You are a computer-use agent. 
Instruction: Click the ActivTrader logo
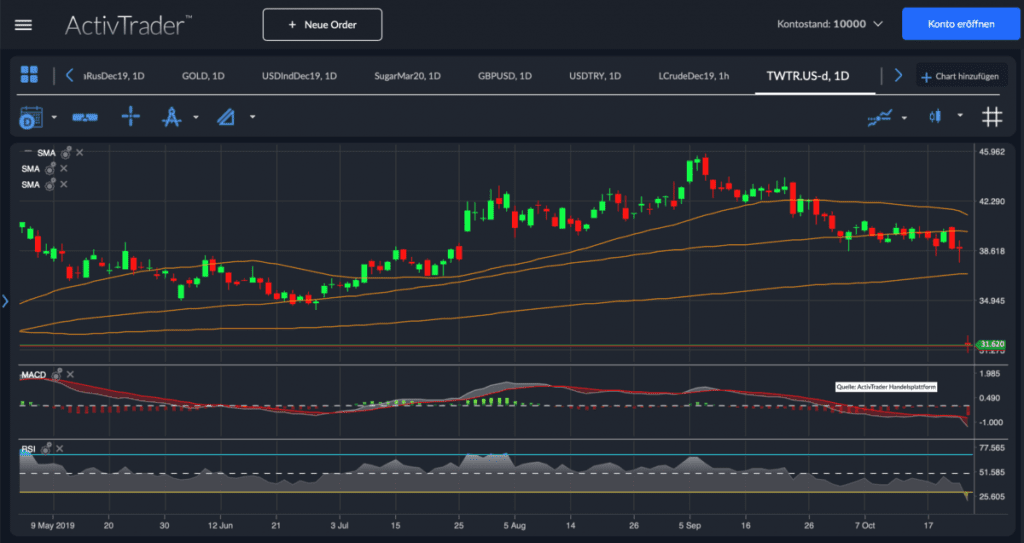pos(128,25)
